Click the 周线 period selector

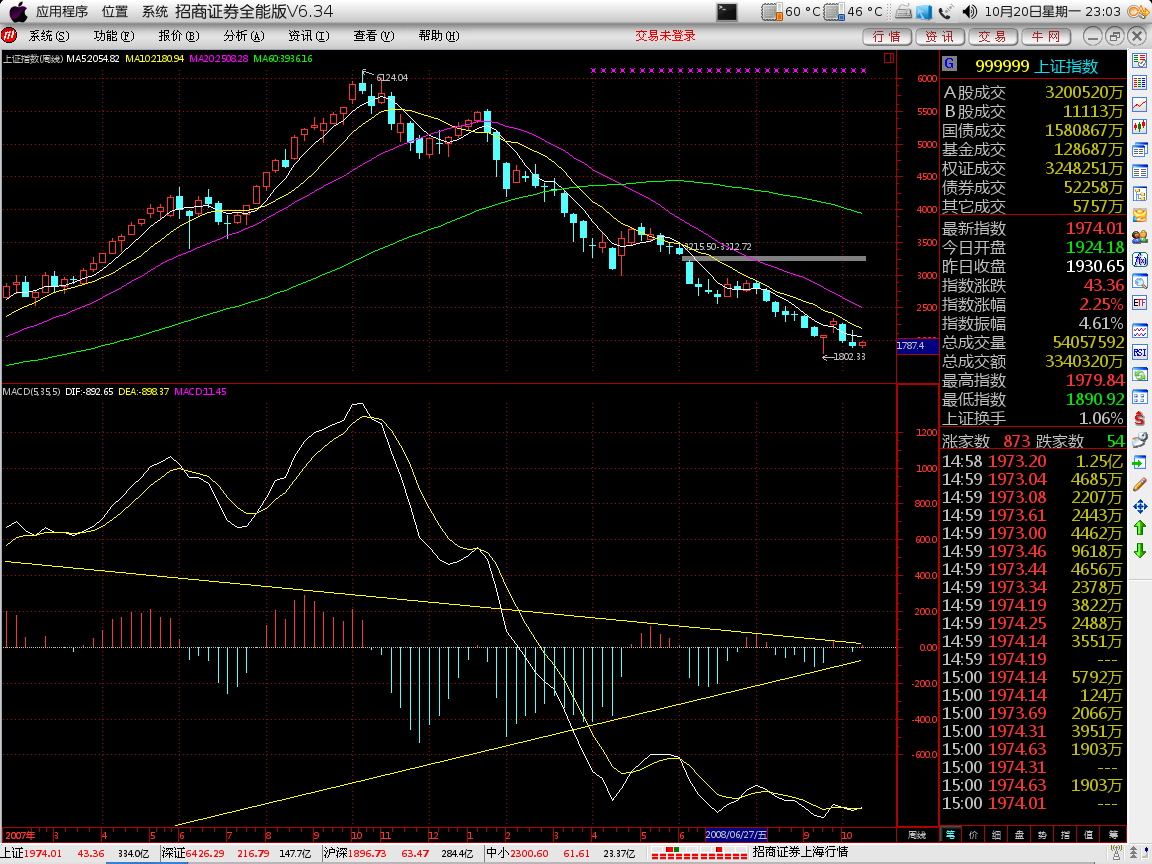point(917,835)
